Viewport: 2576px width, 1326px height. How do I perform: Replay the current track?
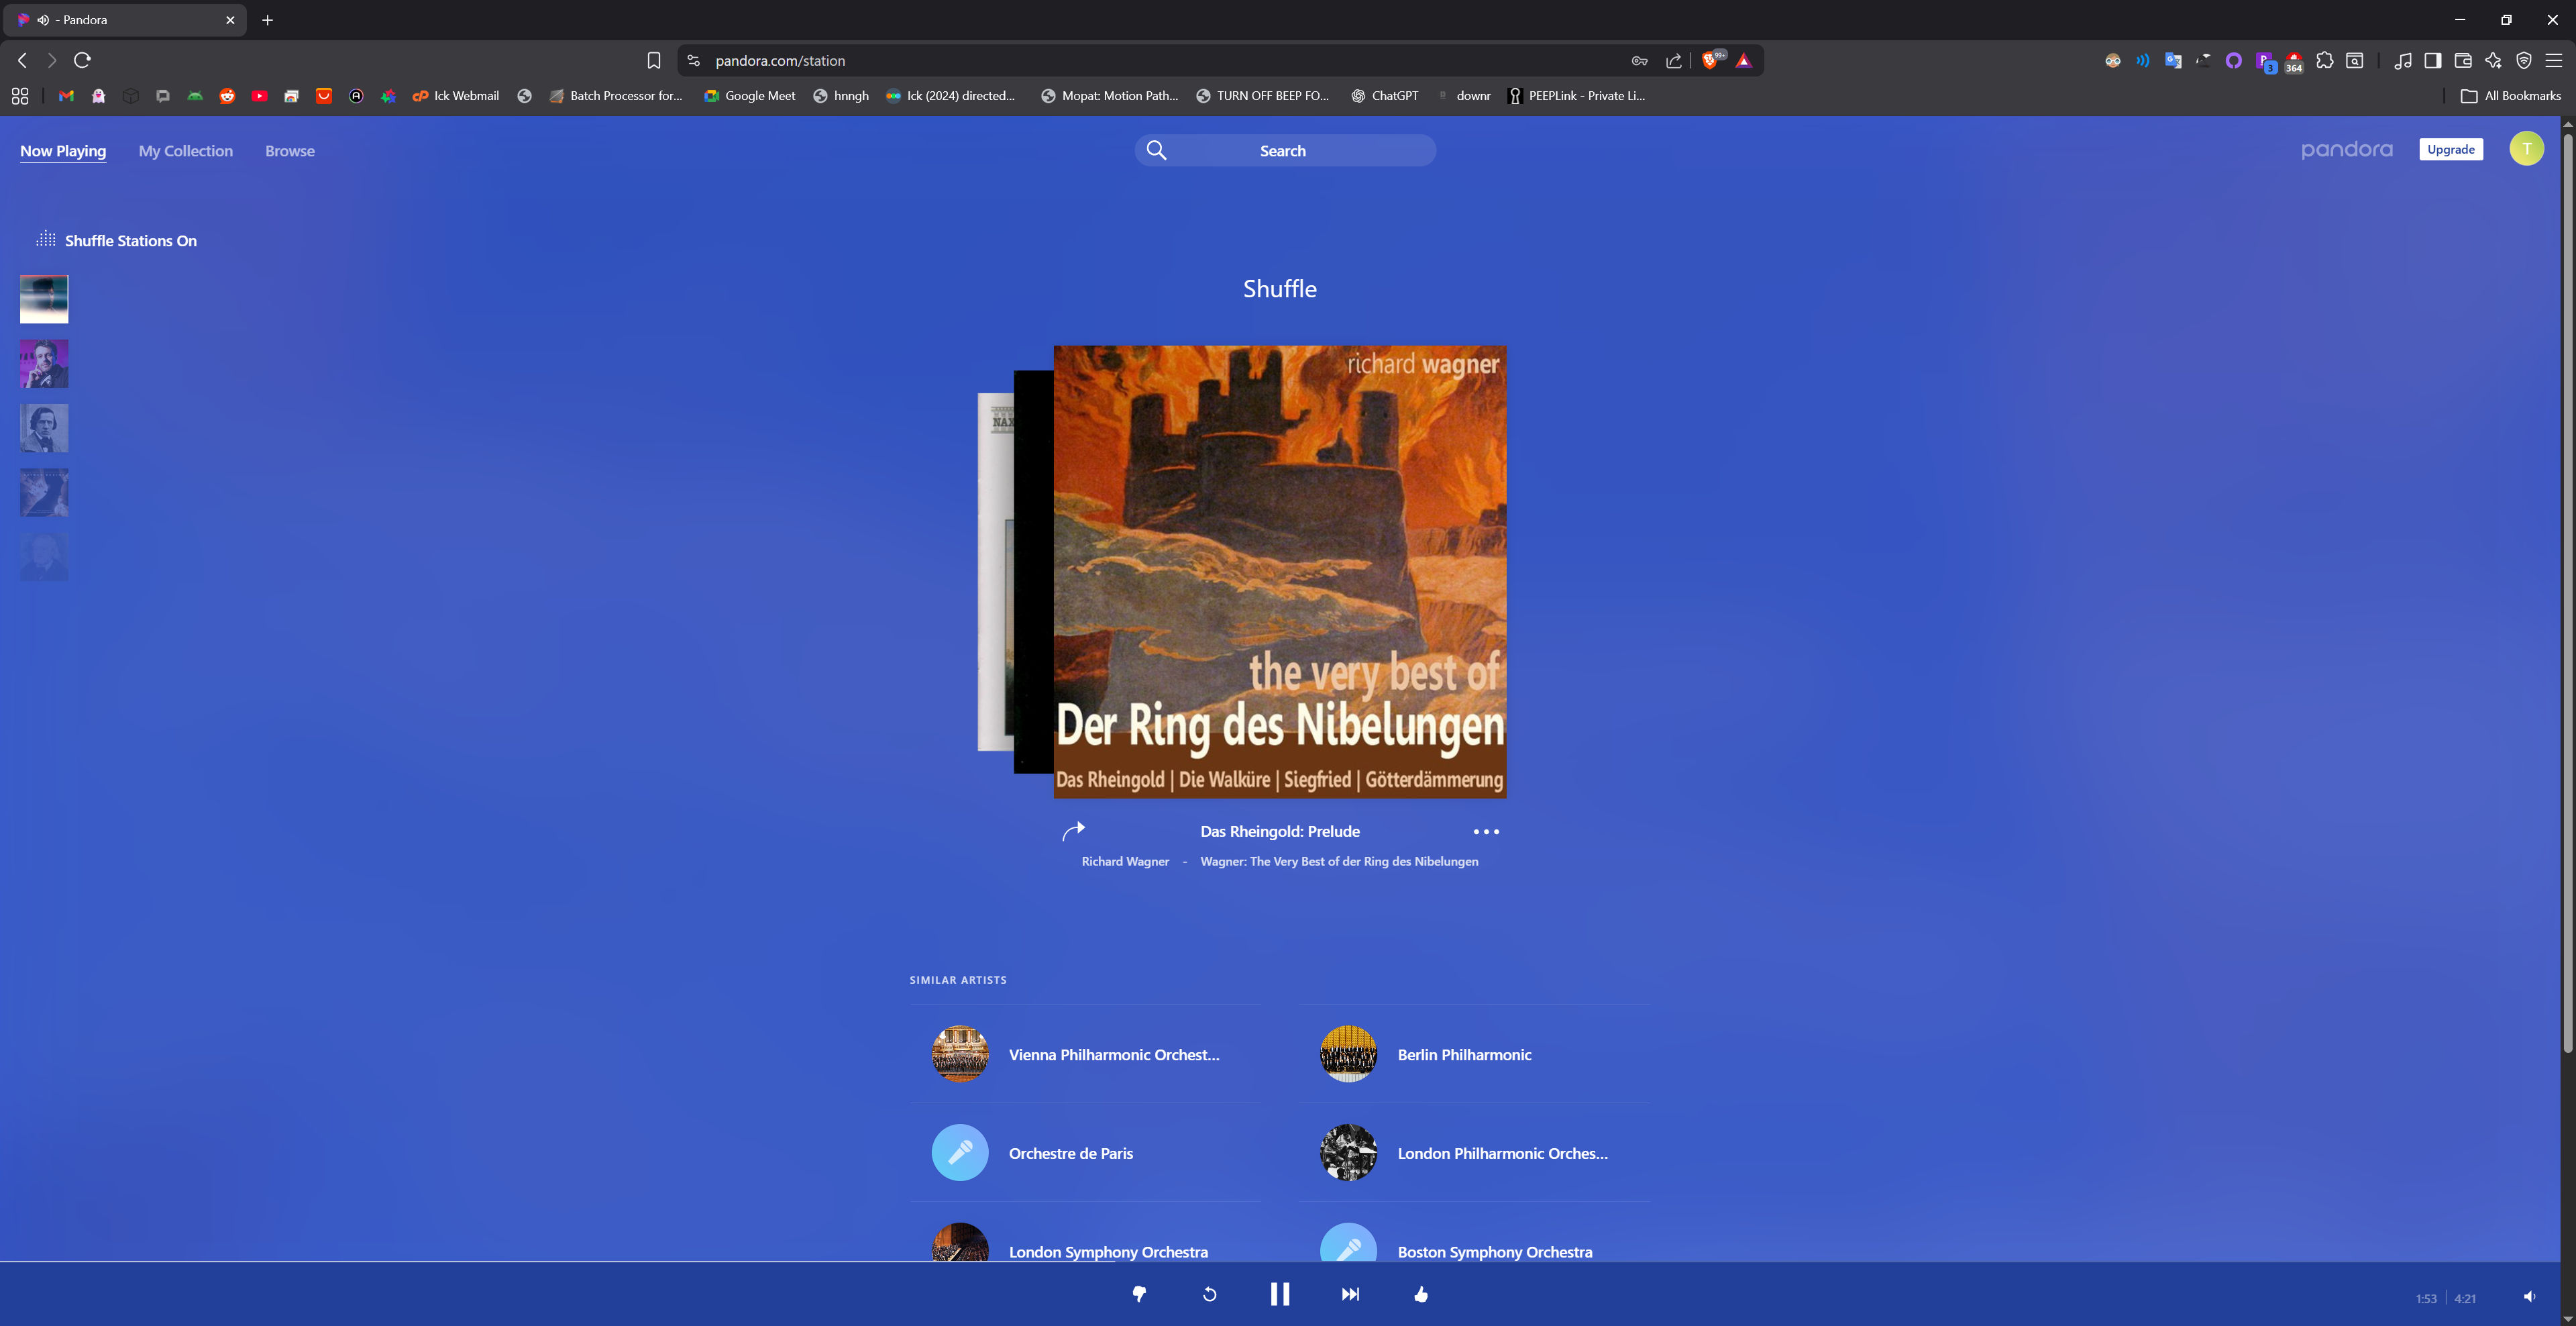1209,1294
